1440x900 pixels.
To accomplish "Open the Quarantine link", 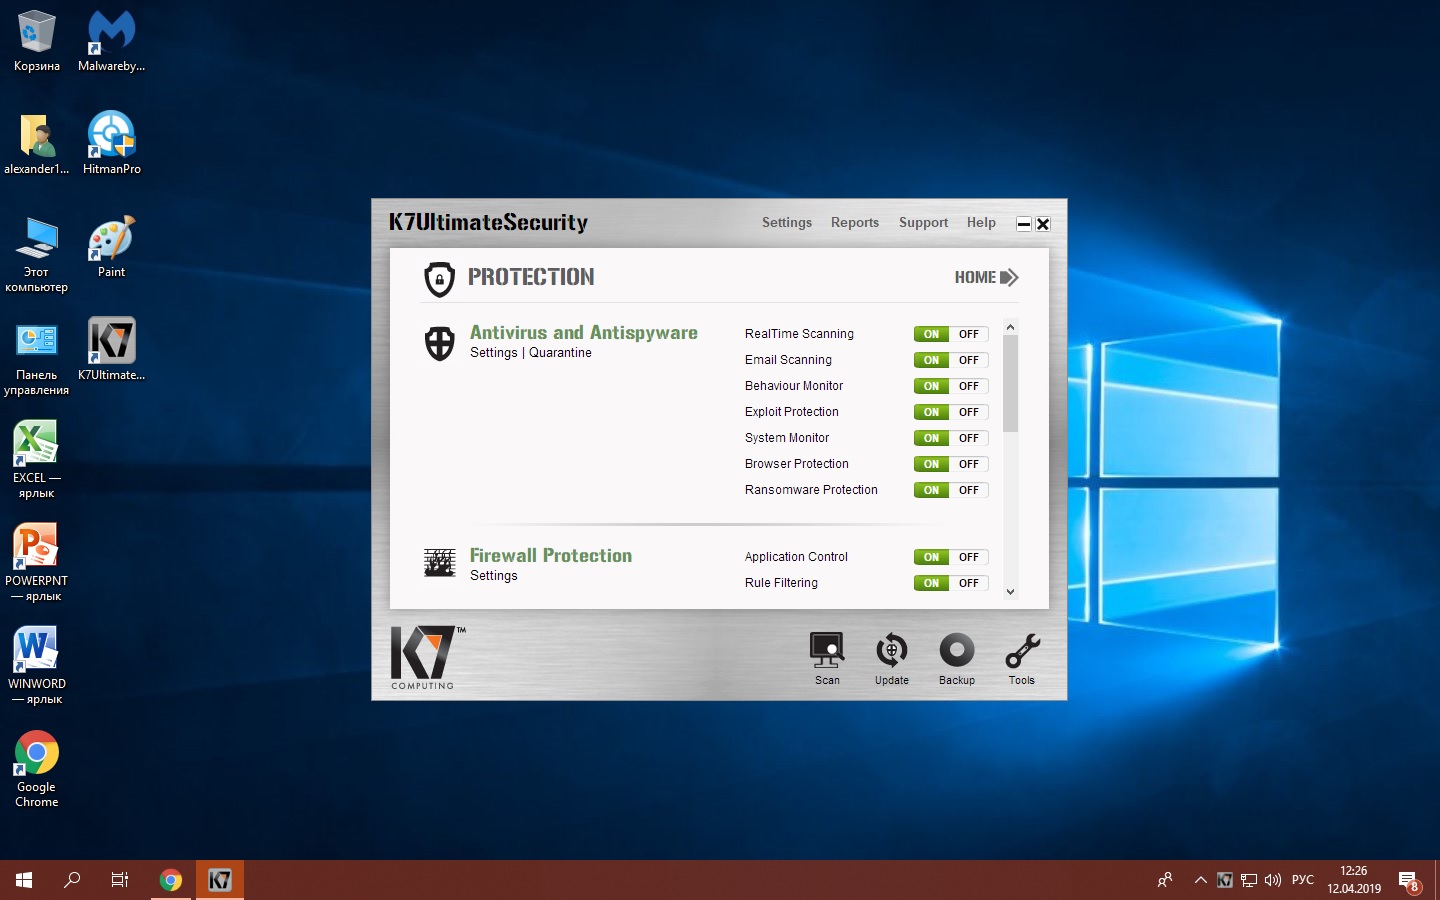I will point(560,353).
